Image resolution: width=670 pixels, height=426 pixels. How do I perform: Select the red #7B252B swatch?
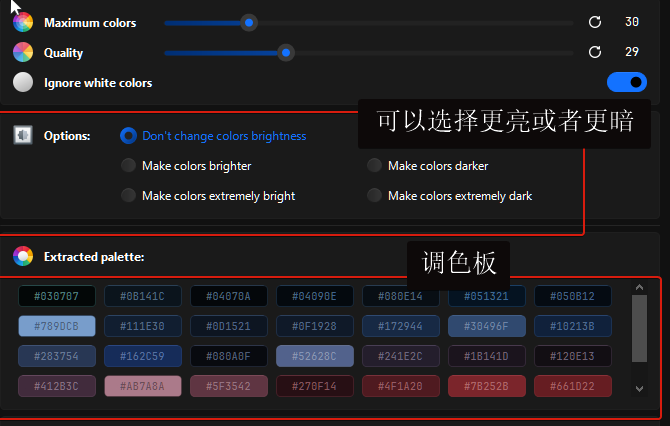pyautogui.click(x=486, y=386)
